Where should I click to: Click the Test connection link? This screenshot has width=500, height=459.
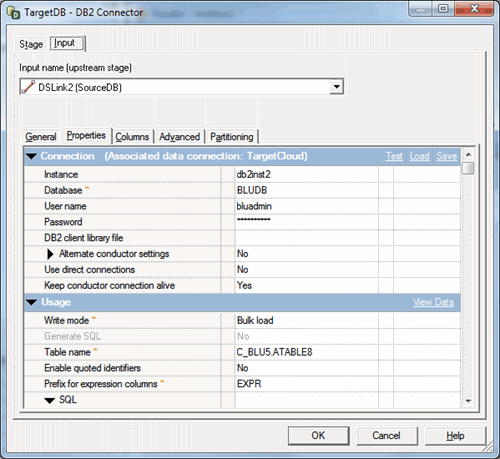394,156
